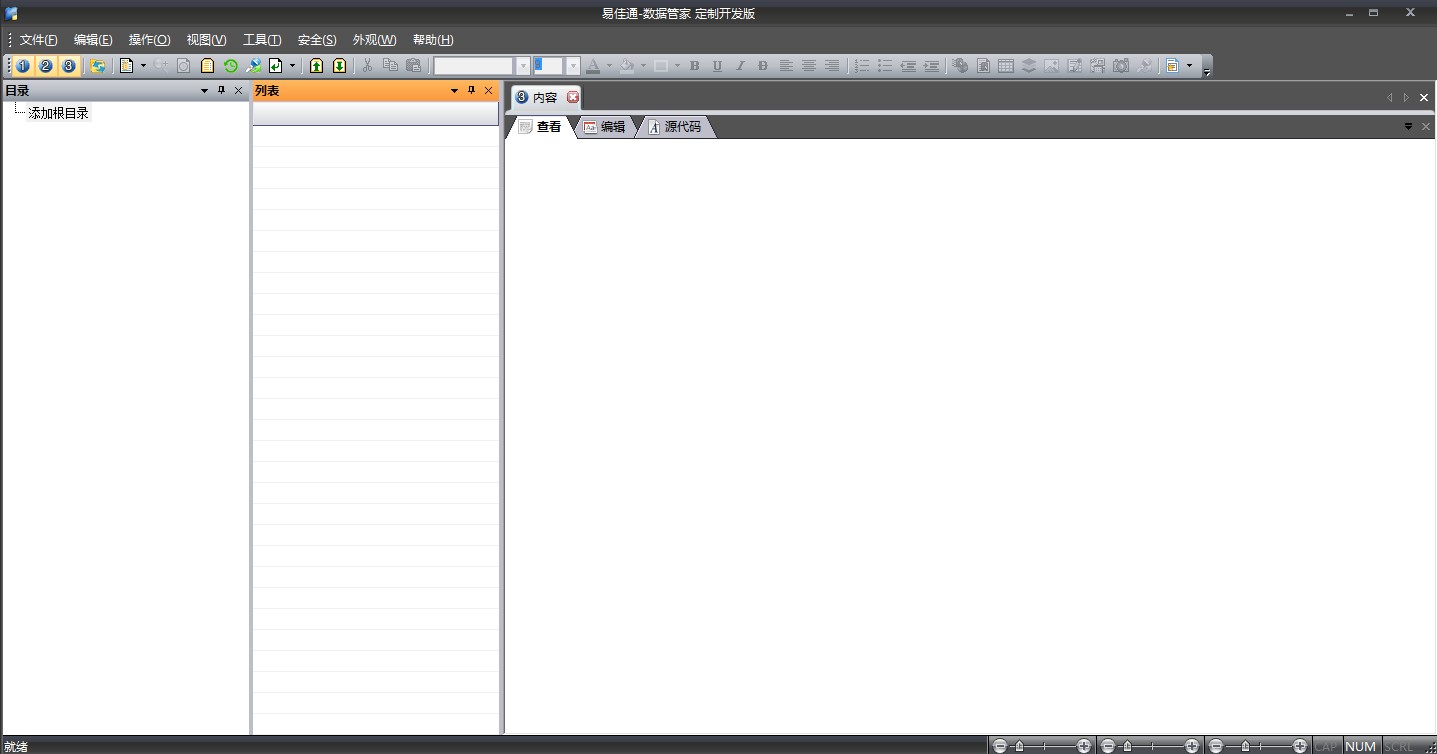
Task: Click the green refresh icon
Action: click(230, 66)
